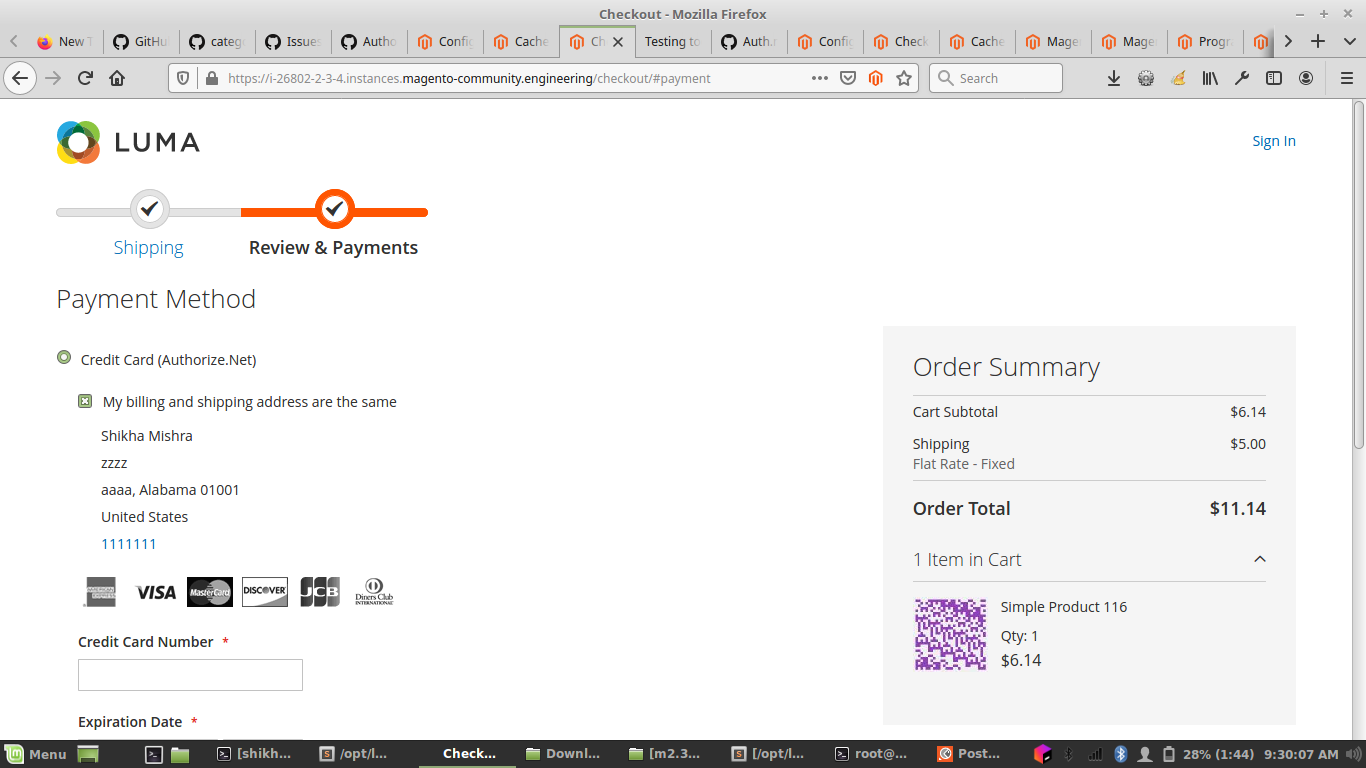
Task: Uncheck billing and shipping address same checkbox
Action: pyautogui.click(x=85, y=401)
